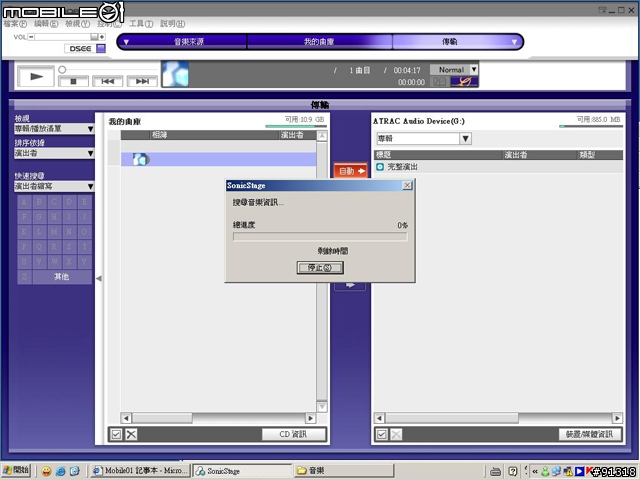Click the select-all check icon under 我的曲庫

[116, 434]
